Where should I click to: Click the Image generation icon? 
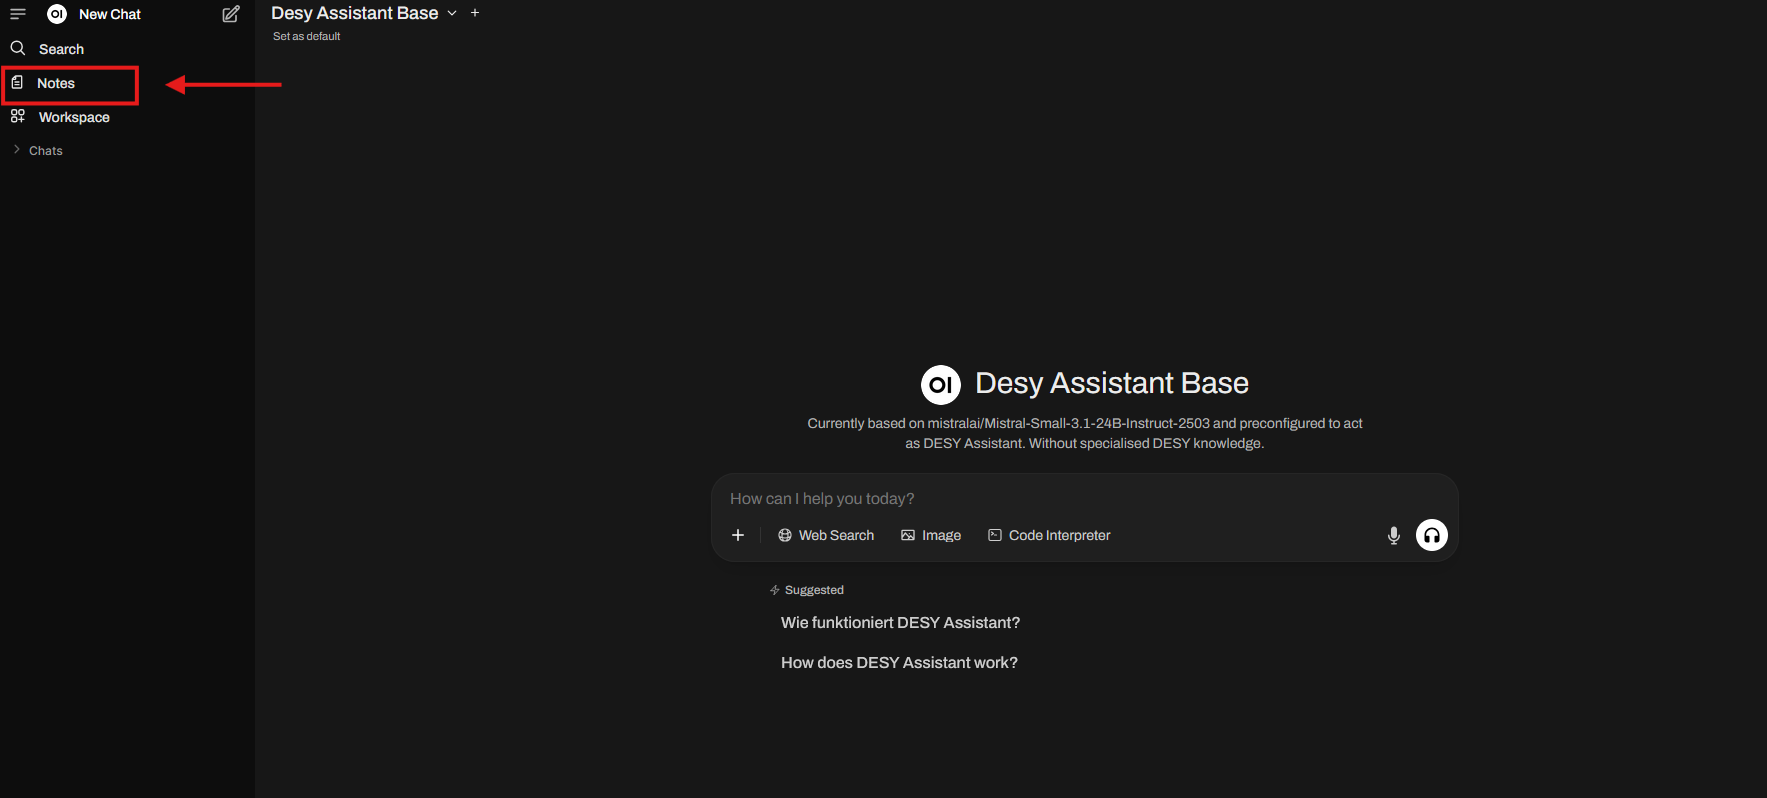tap(908, 535)
